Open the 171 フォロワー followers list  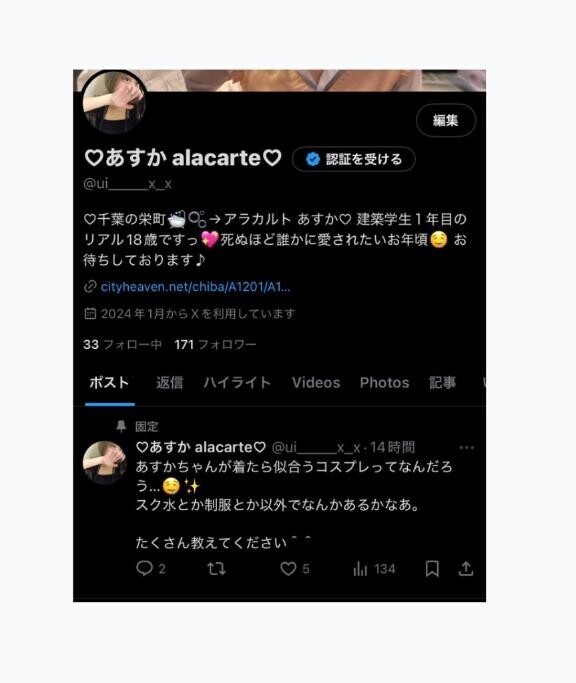point(215,345)
